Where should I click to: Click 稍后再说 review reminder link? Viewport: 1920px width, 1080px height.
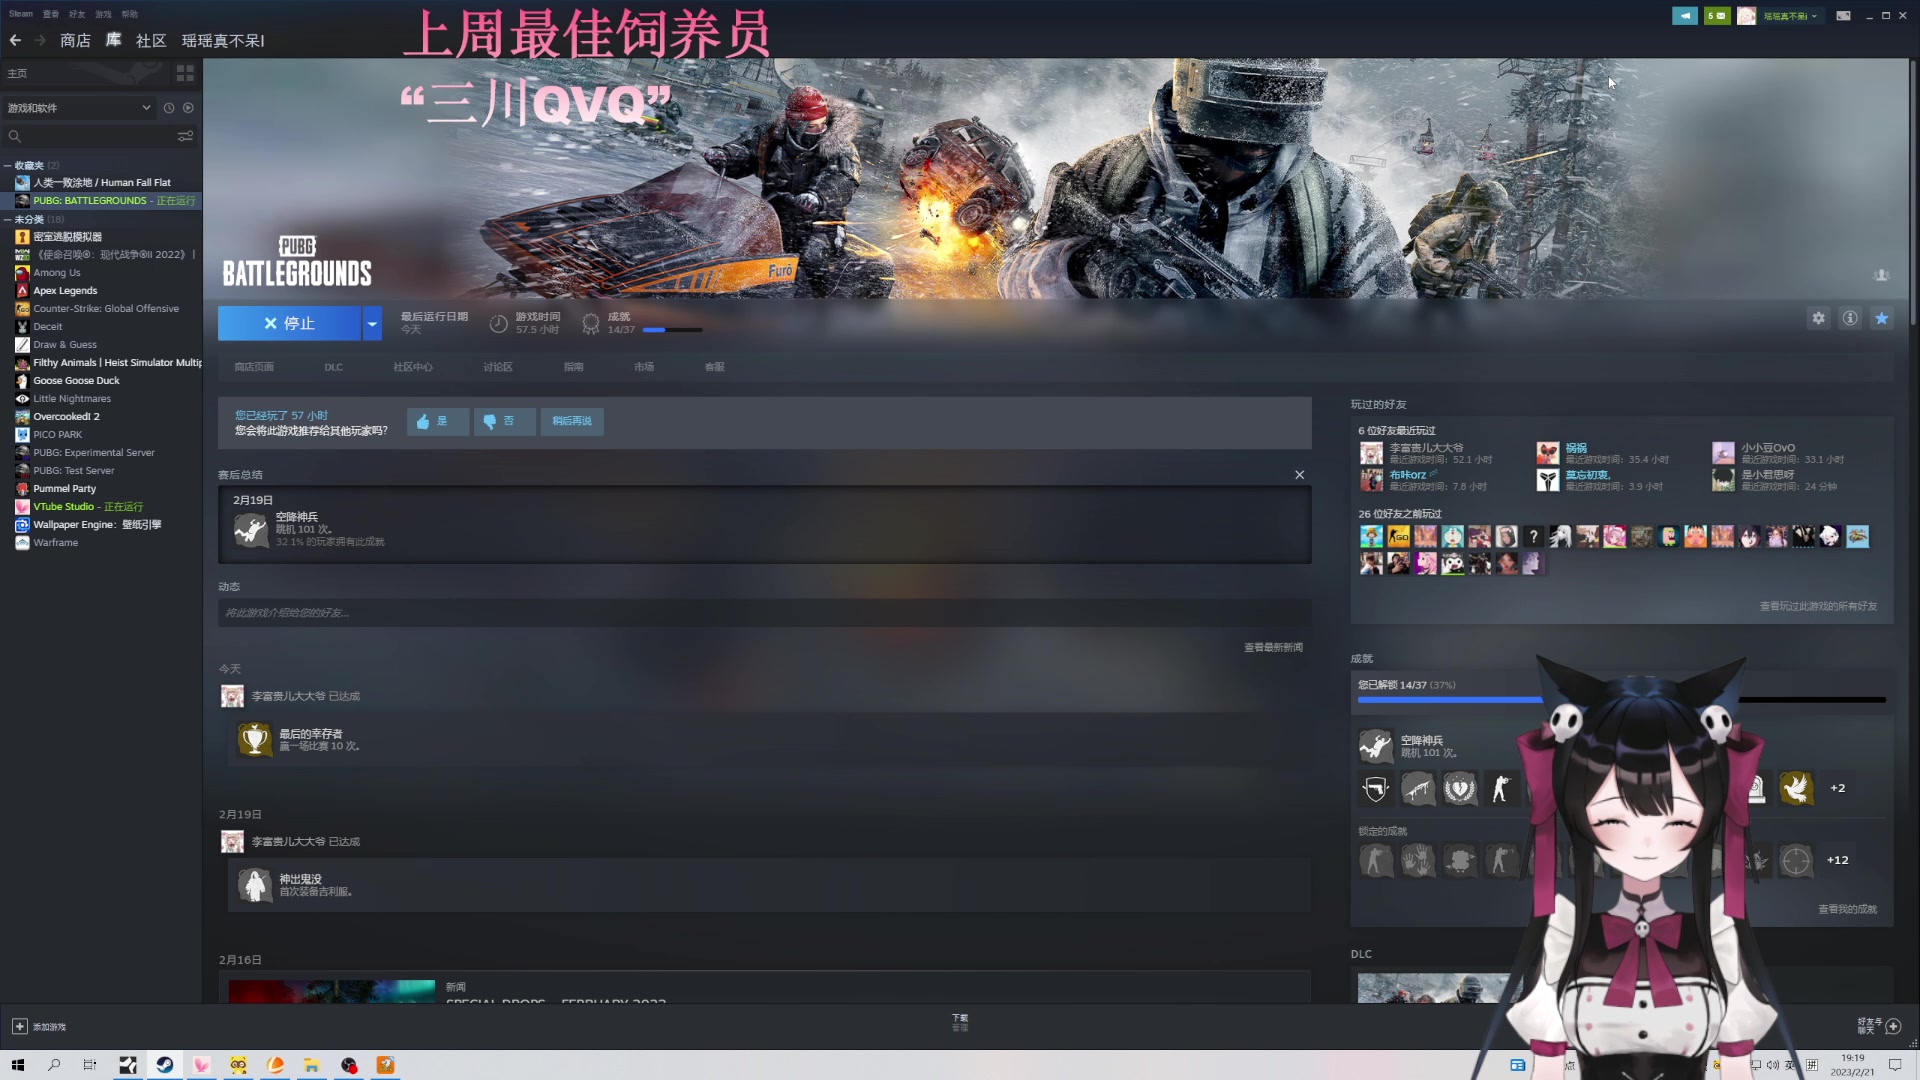(572, 421)
